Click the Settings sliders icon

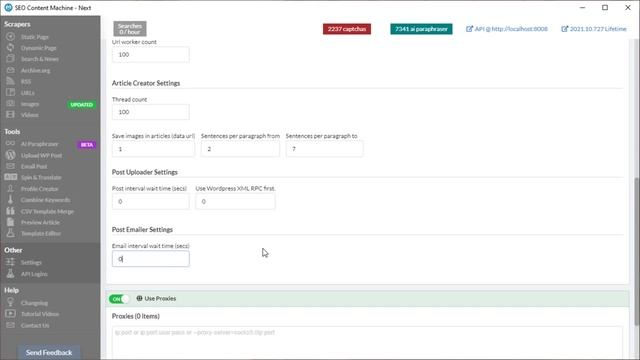10,262
